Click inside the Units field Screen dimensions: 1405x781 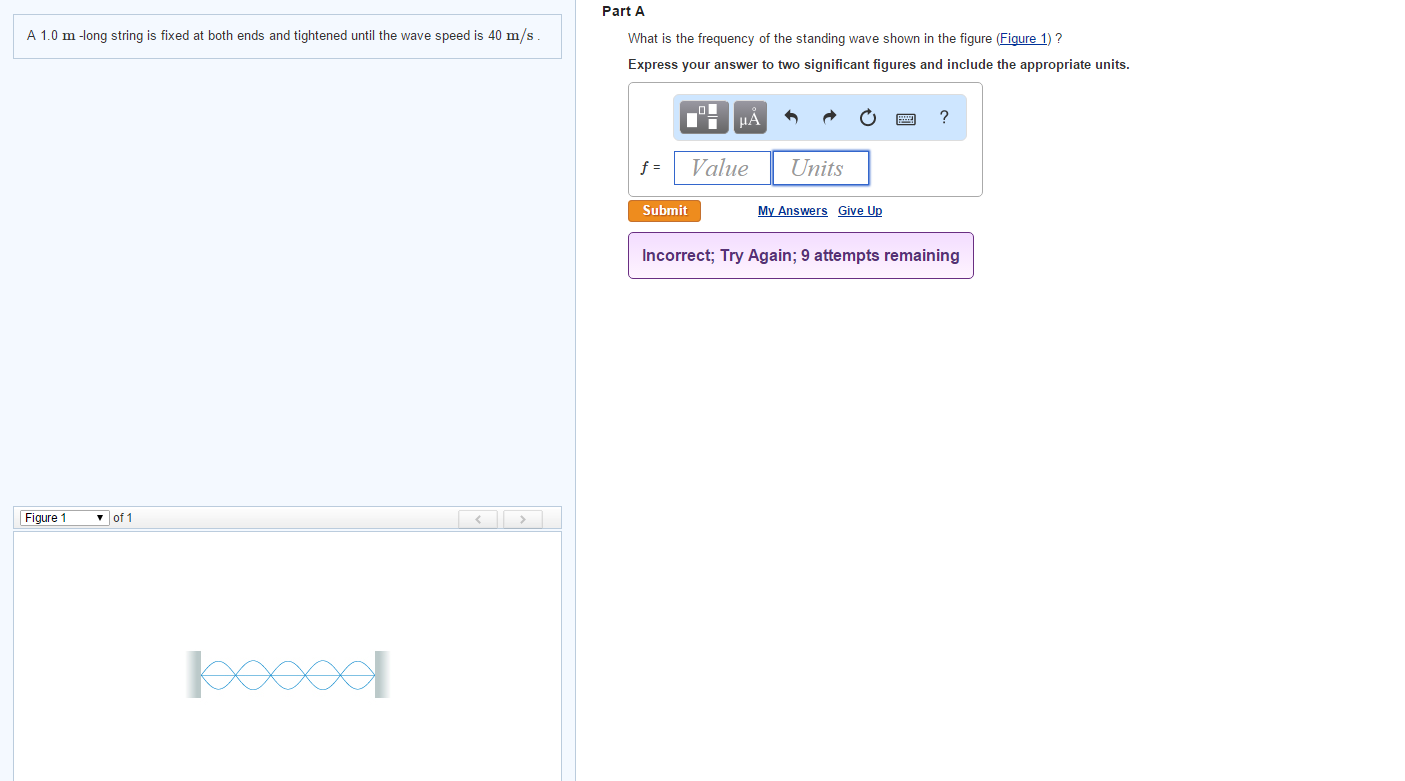click(820, 167)
